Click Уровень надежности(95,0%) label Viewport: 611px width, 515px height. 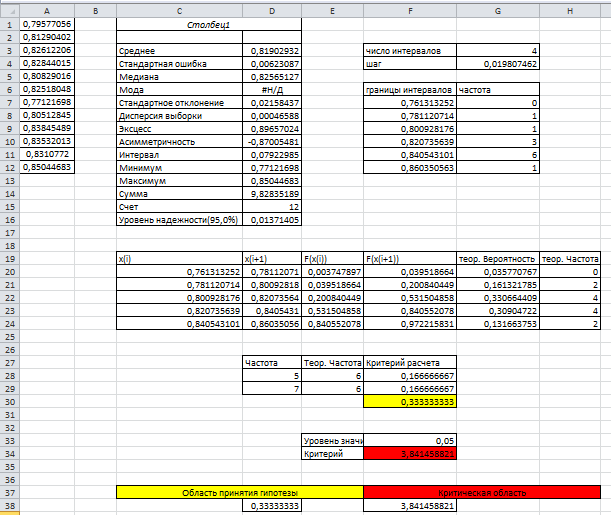coord(179,220)
